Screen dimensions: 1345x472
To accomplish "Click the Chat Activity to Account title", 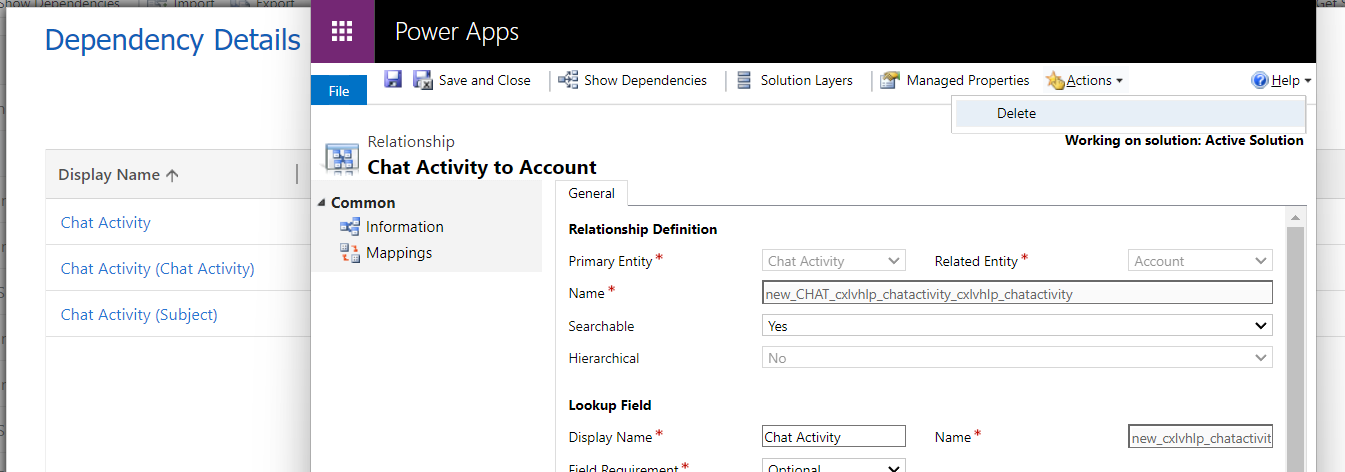I will coord(482,167).
